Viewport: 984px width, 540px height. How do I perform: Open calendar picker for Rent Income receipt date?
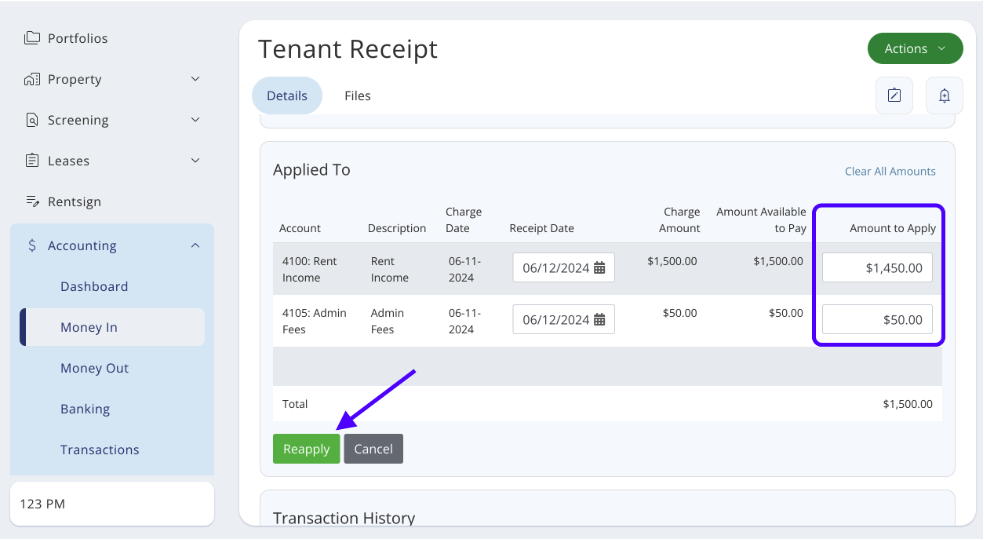pos(600,268)
